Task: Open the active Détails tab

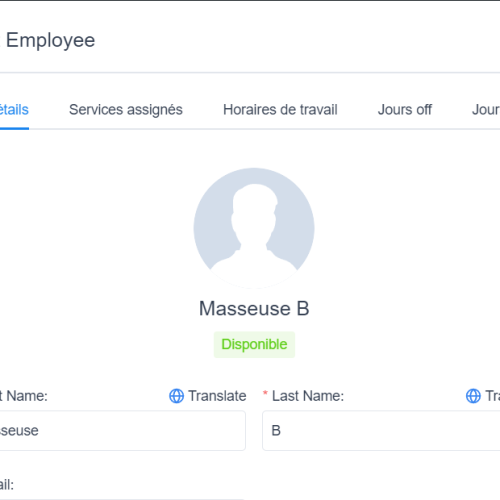Action: click(x=14, y=110)
